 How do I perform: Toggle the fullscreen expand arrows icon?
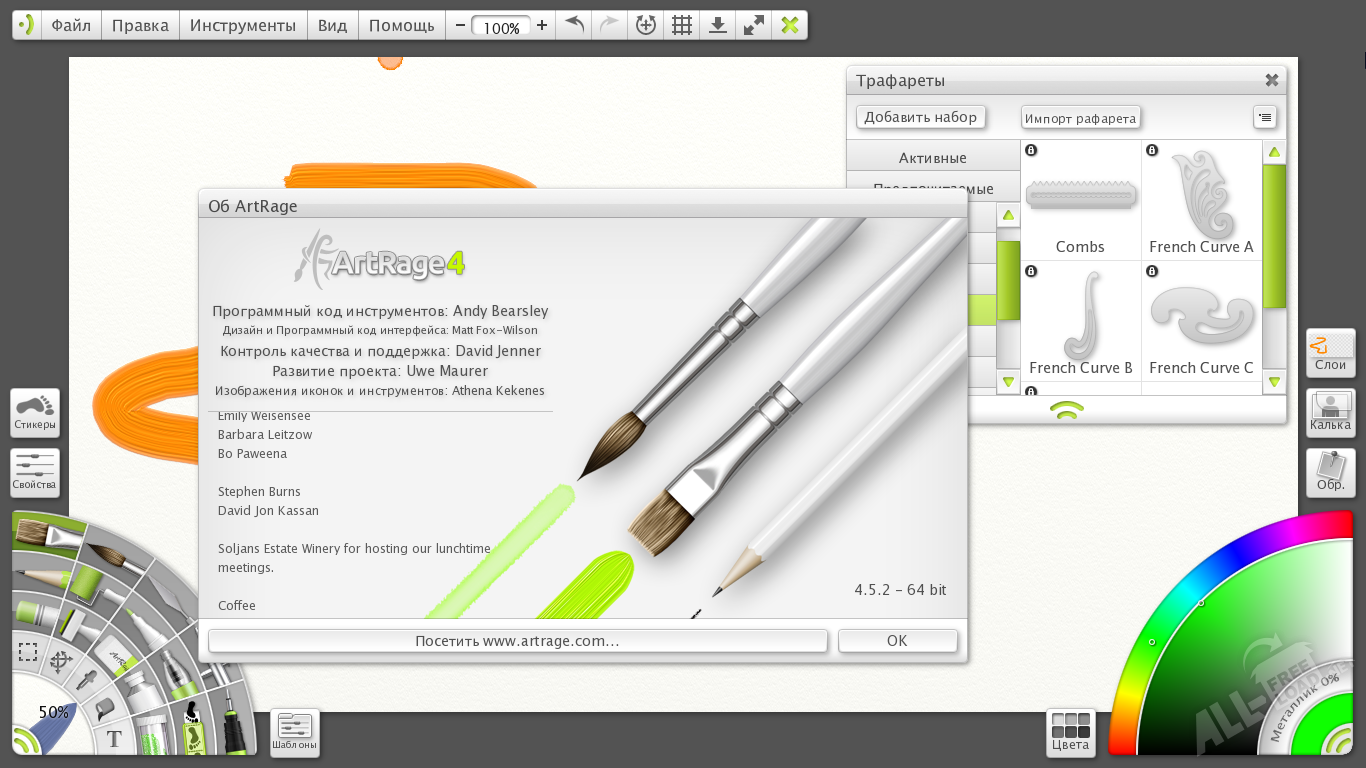(x=753, y=26)
